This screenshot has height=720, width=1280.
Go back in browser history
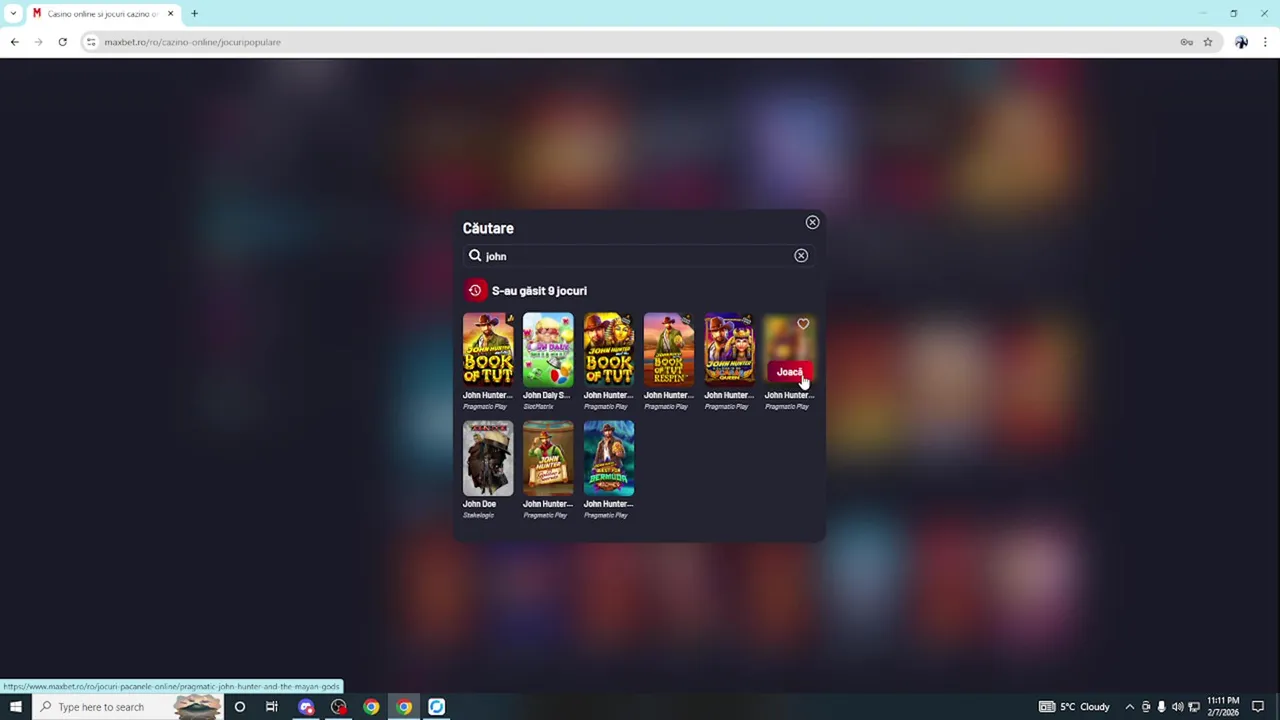tap(14, 42)
